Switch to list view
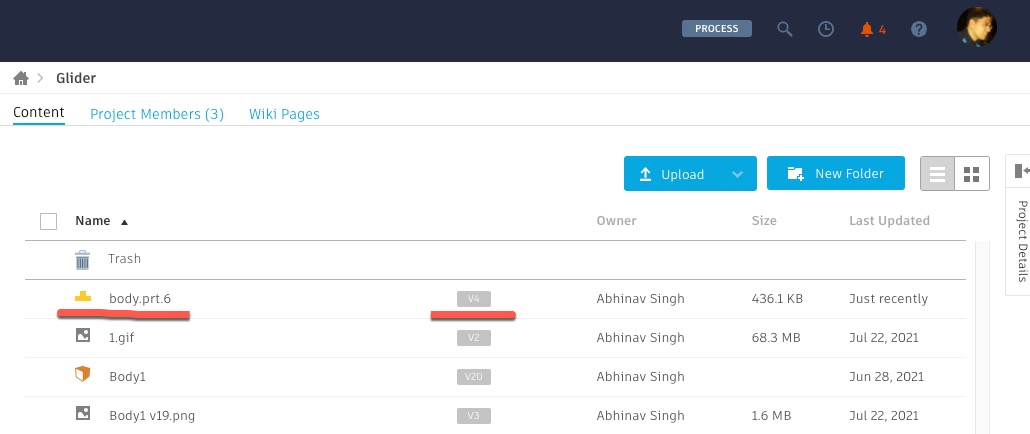 (937, 173)
